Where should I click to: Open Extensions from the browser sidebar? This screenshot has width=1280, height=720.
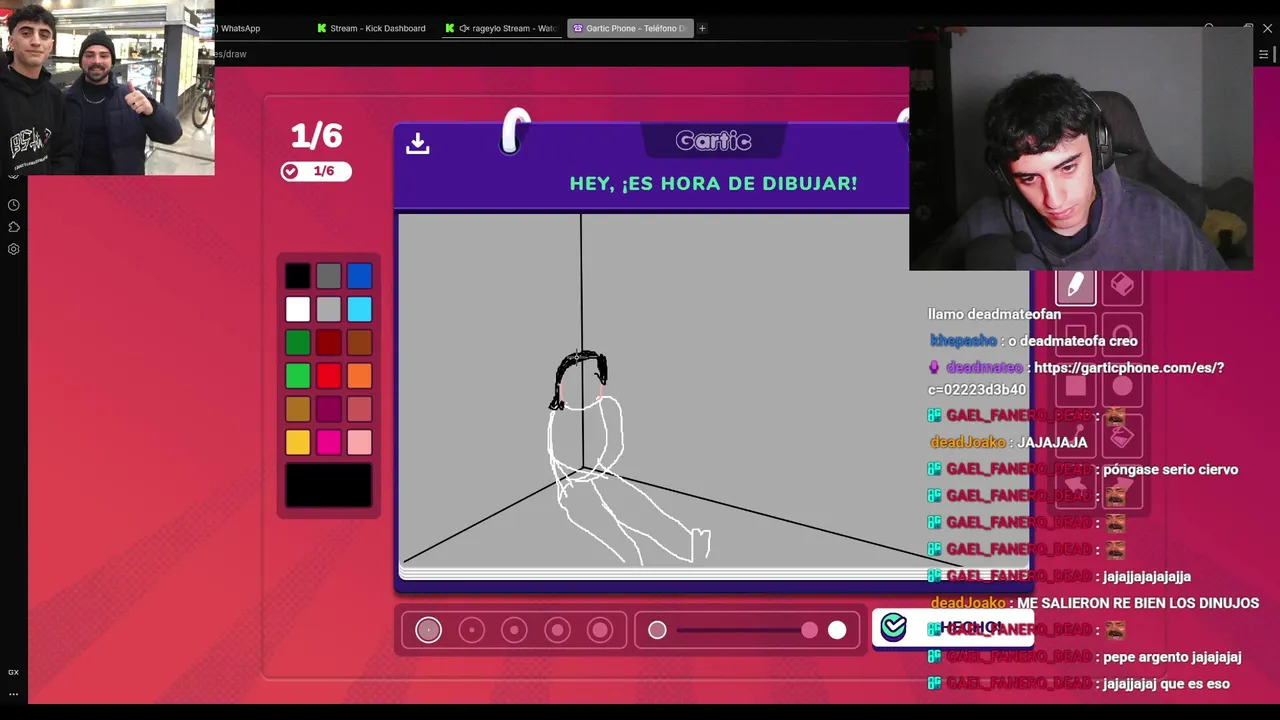click(x=14, y=227)
